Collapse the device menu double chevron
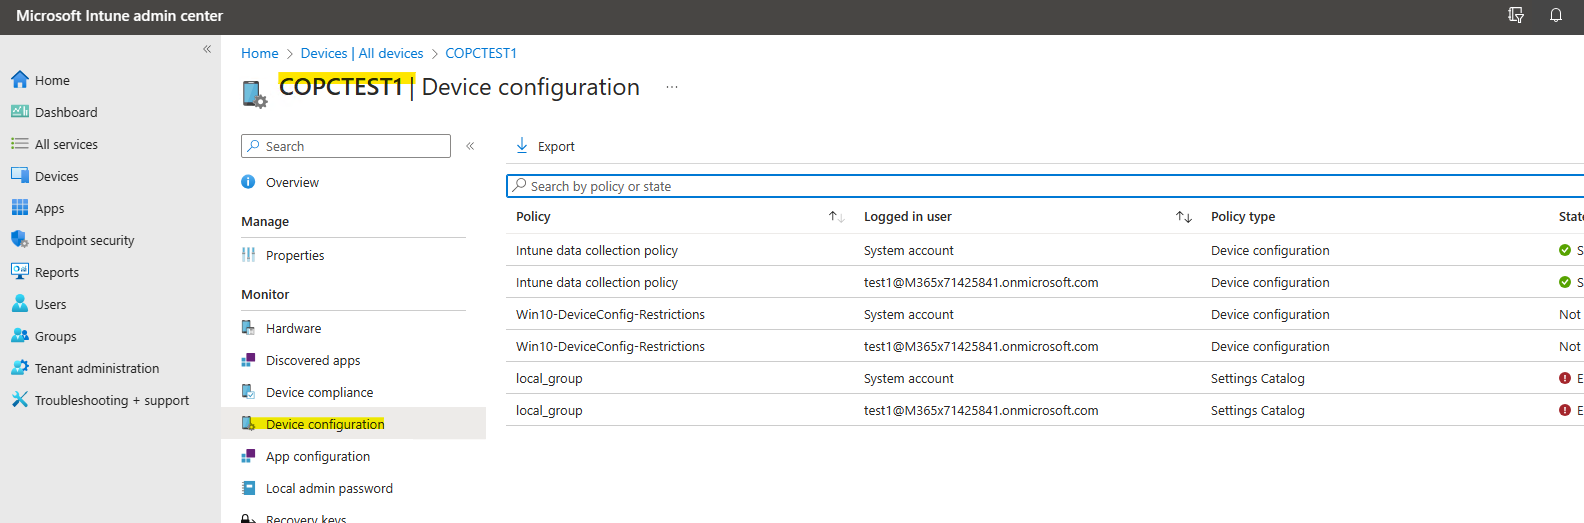This screenshot has height=523, width=1584. (470, 146)
